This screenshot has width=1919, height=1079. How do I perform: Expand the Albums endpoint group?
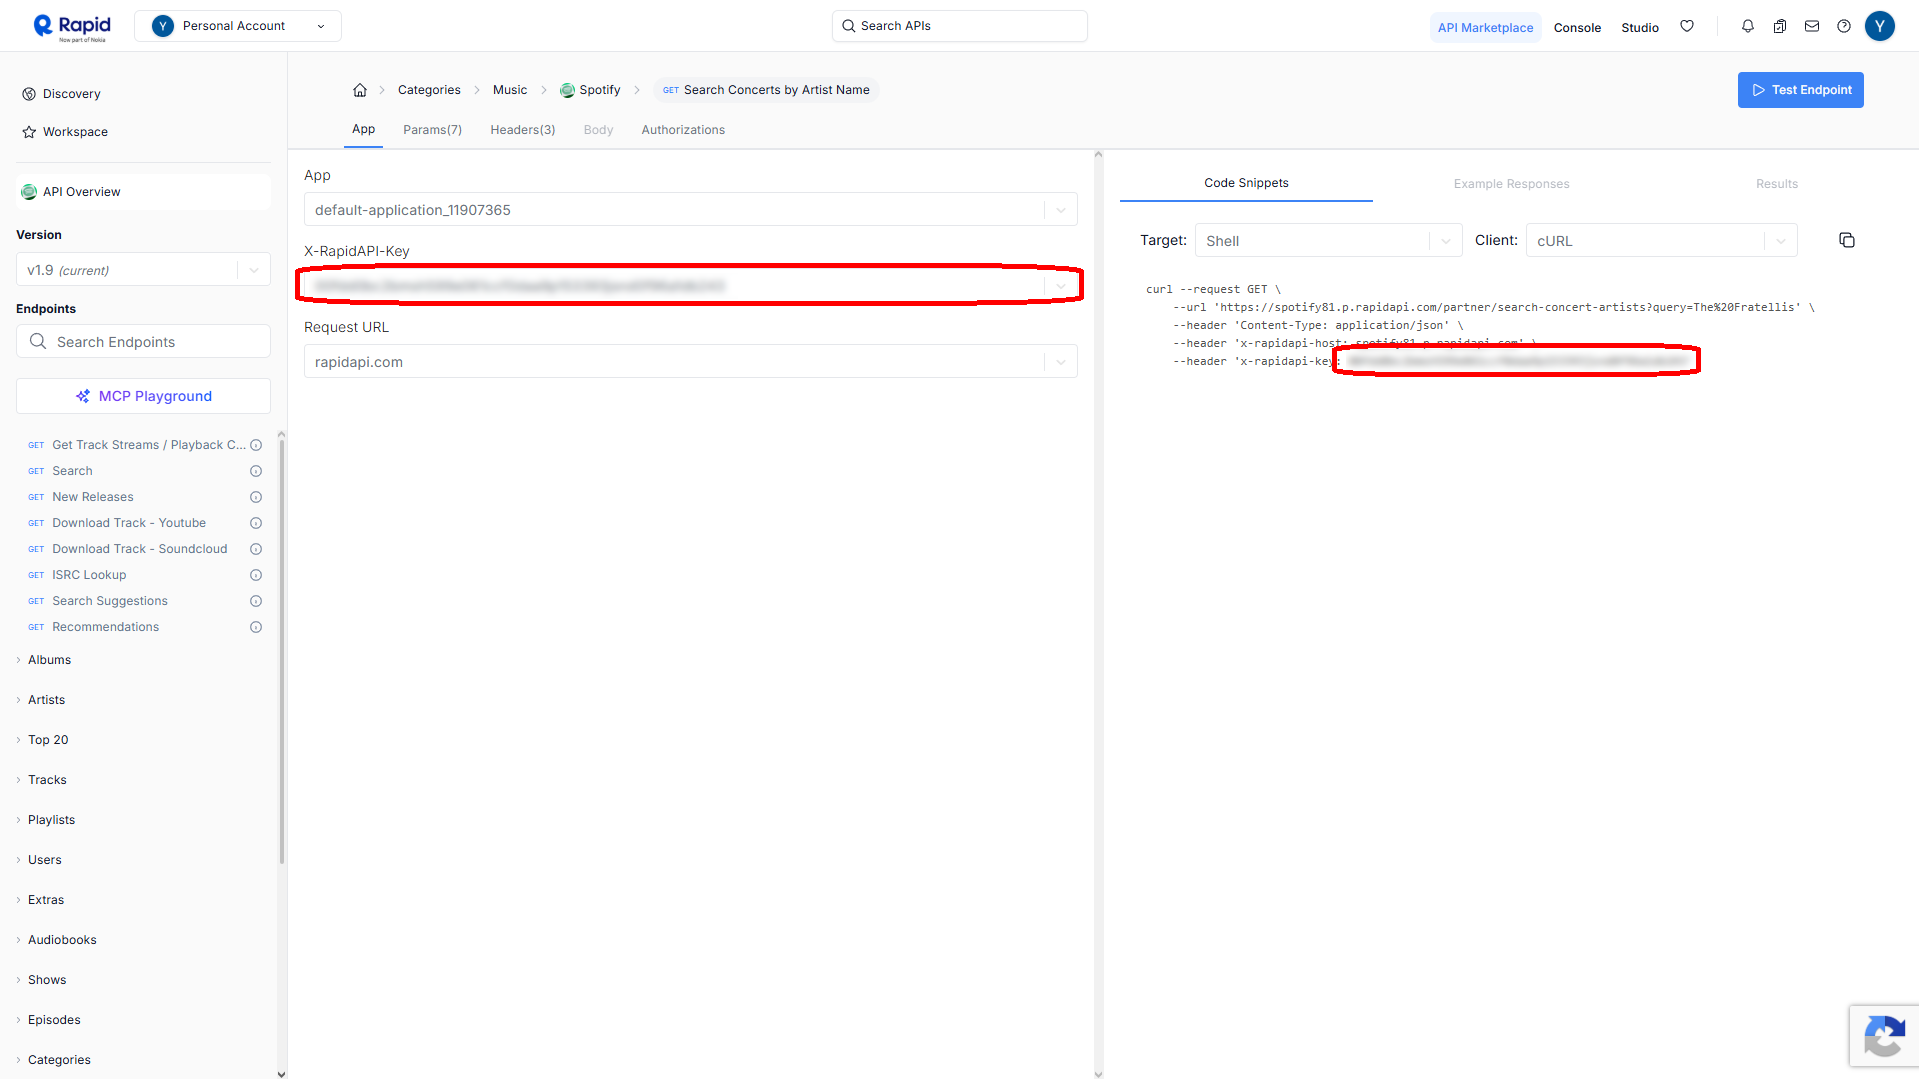coord(49,660)
